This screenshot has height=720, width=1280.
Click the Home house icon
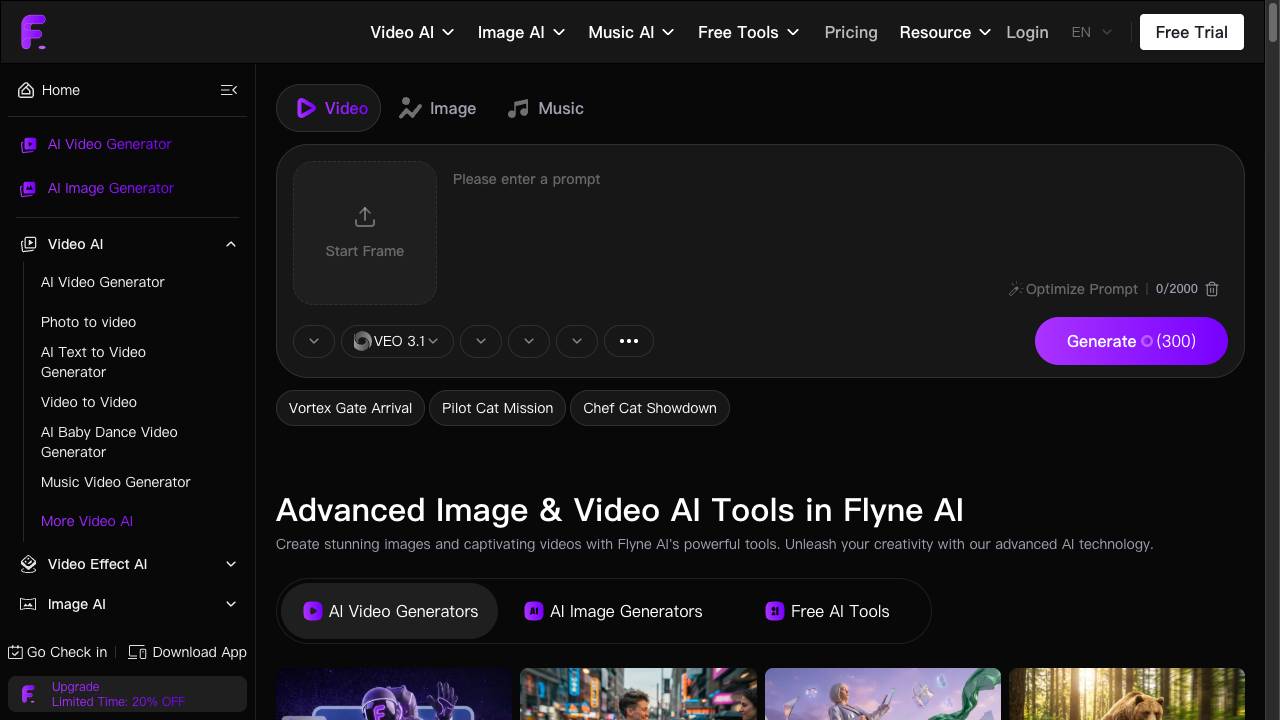click(26, 90)
